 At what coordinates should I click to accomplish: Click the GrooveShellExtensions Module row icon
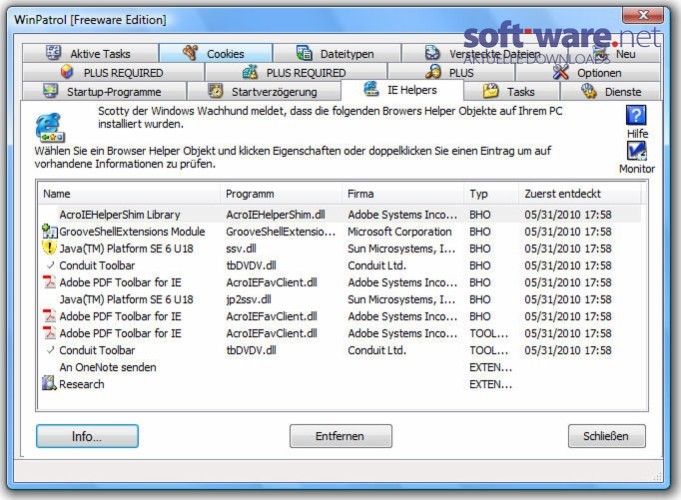[50, 231]
